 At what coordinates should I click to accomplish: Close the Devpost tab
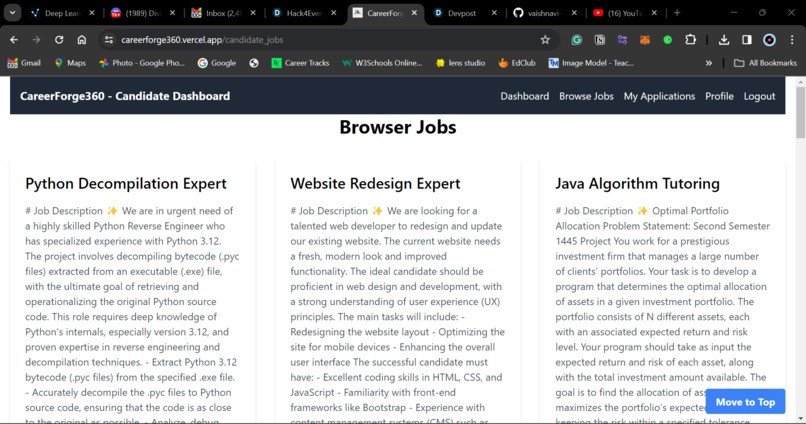pos(494,13)
